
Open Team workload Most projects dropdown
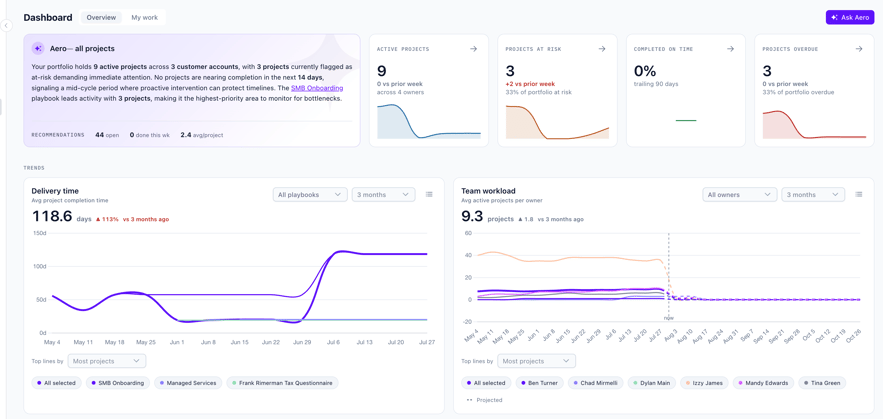(x=536, y=361)
